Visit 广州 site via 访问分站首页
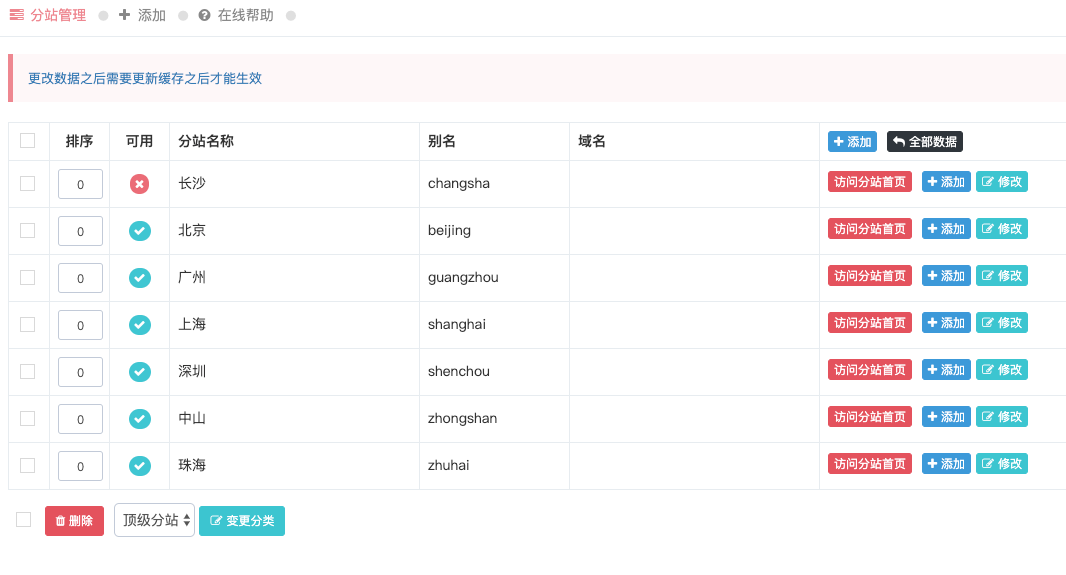 (870, 275)
